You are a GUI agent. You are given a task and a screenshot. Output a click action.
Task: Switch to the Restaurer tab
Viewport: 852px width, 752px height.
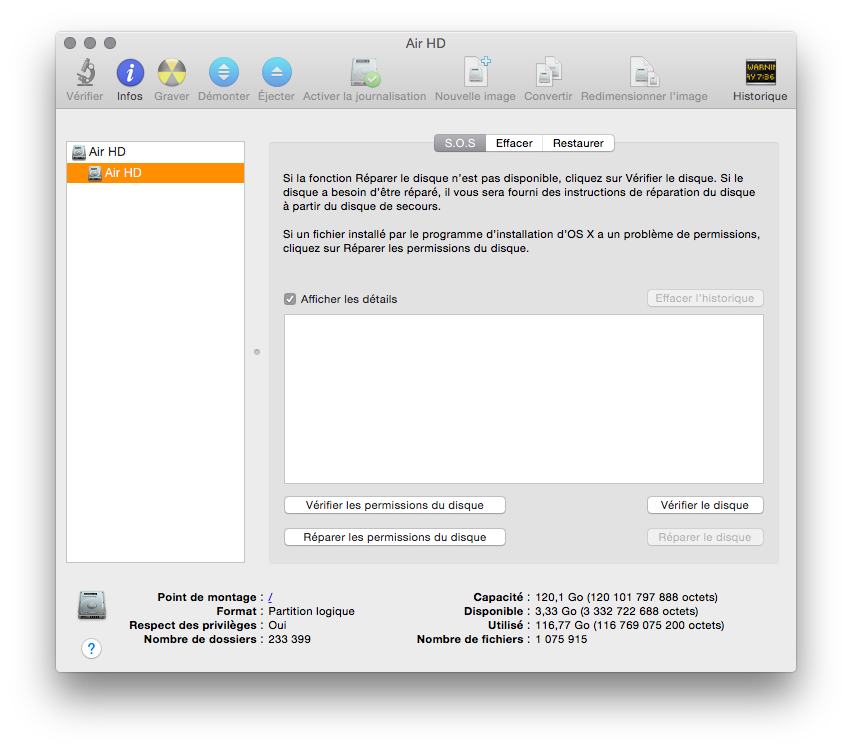[578, 143]
